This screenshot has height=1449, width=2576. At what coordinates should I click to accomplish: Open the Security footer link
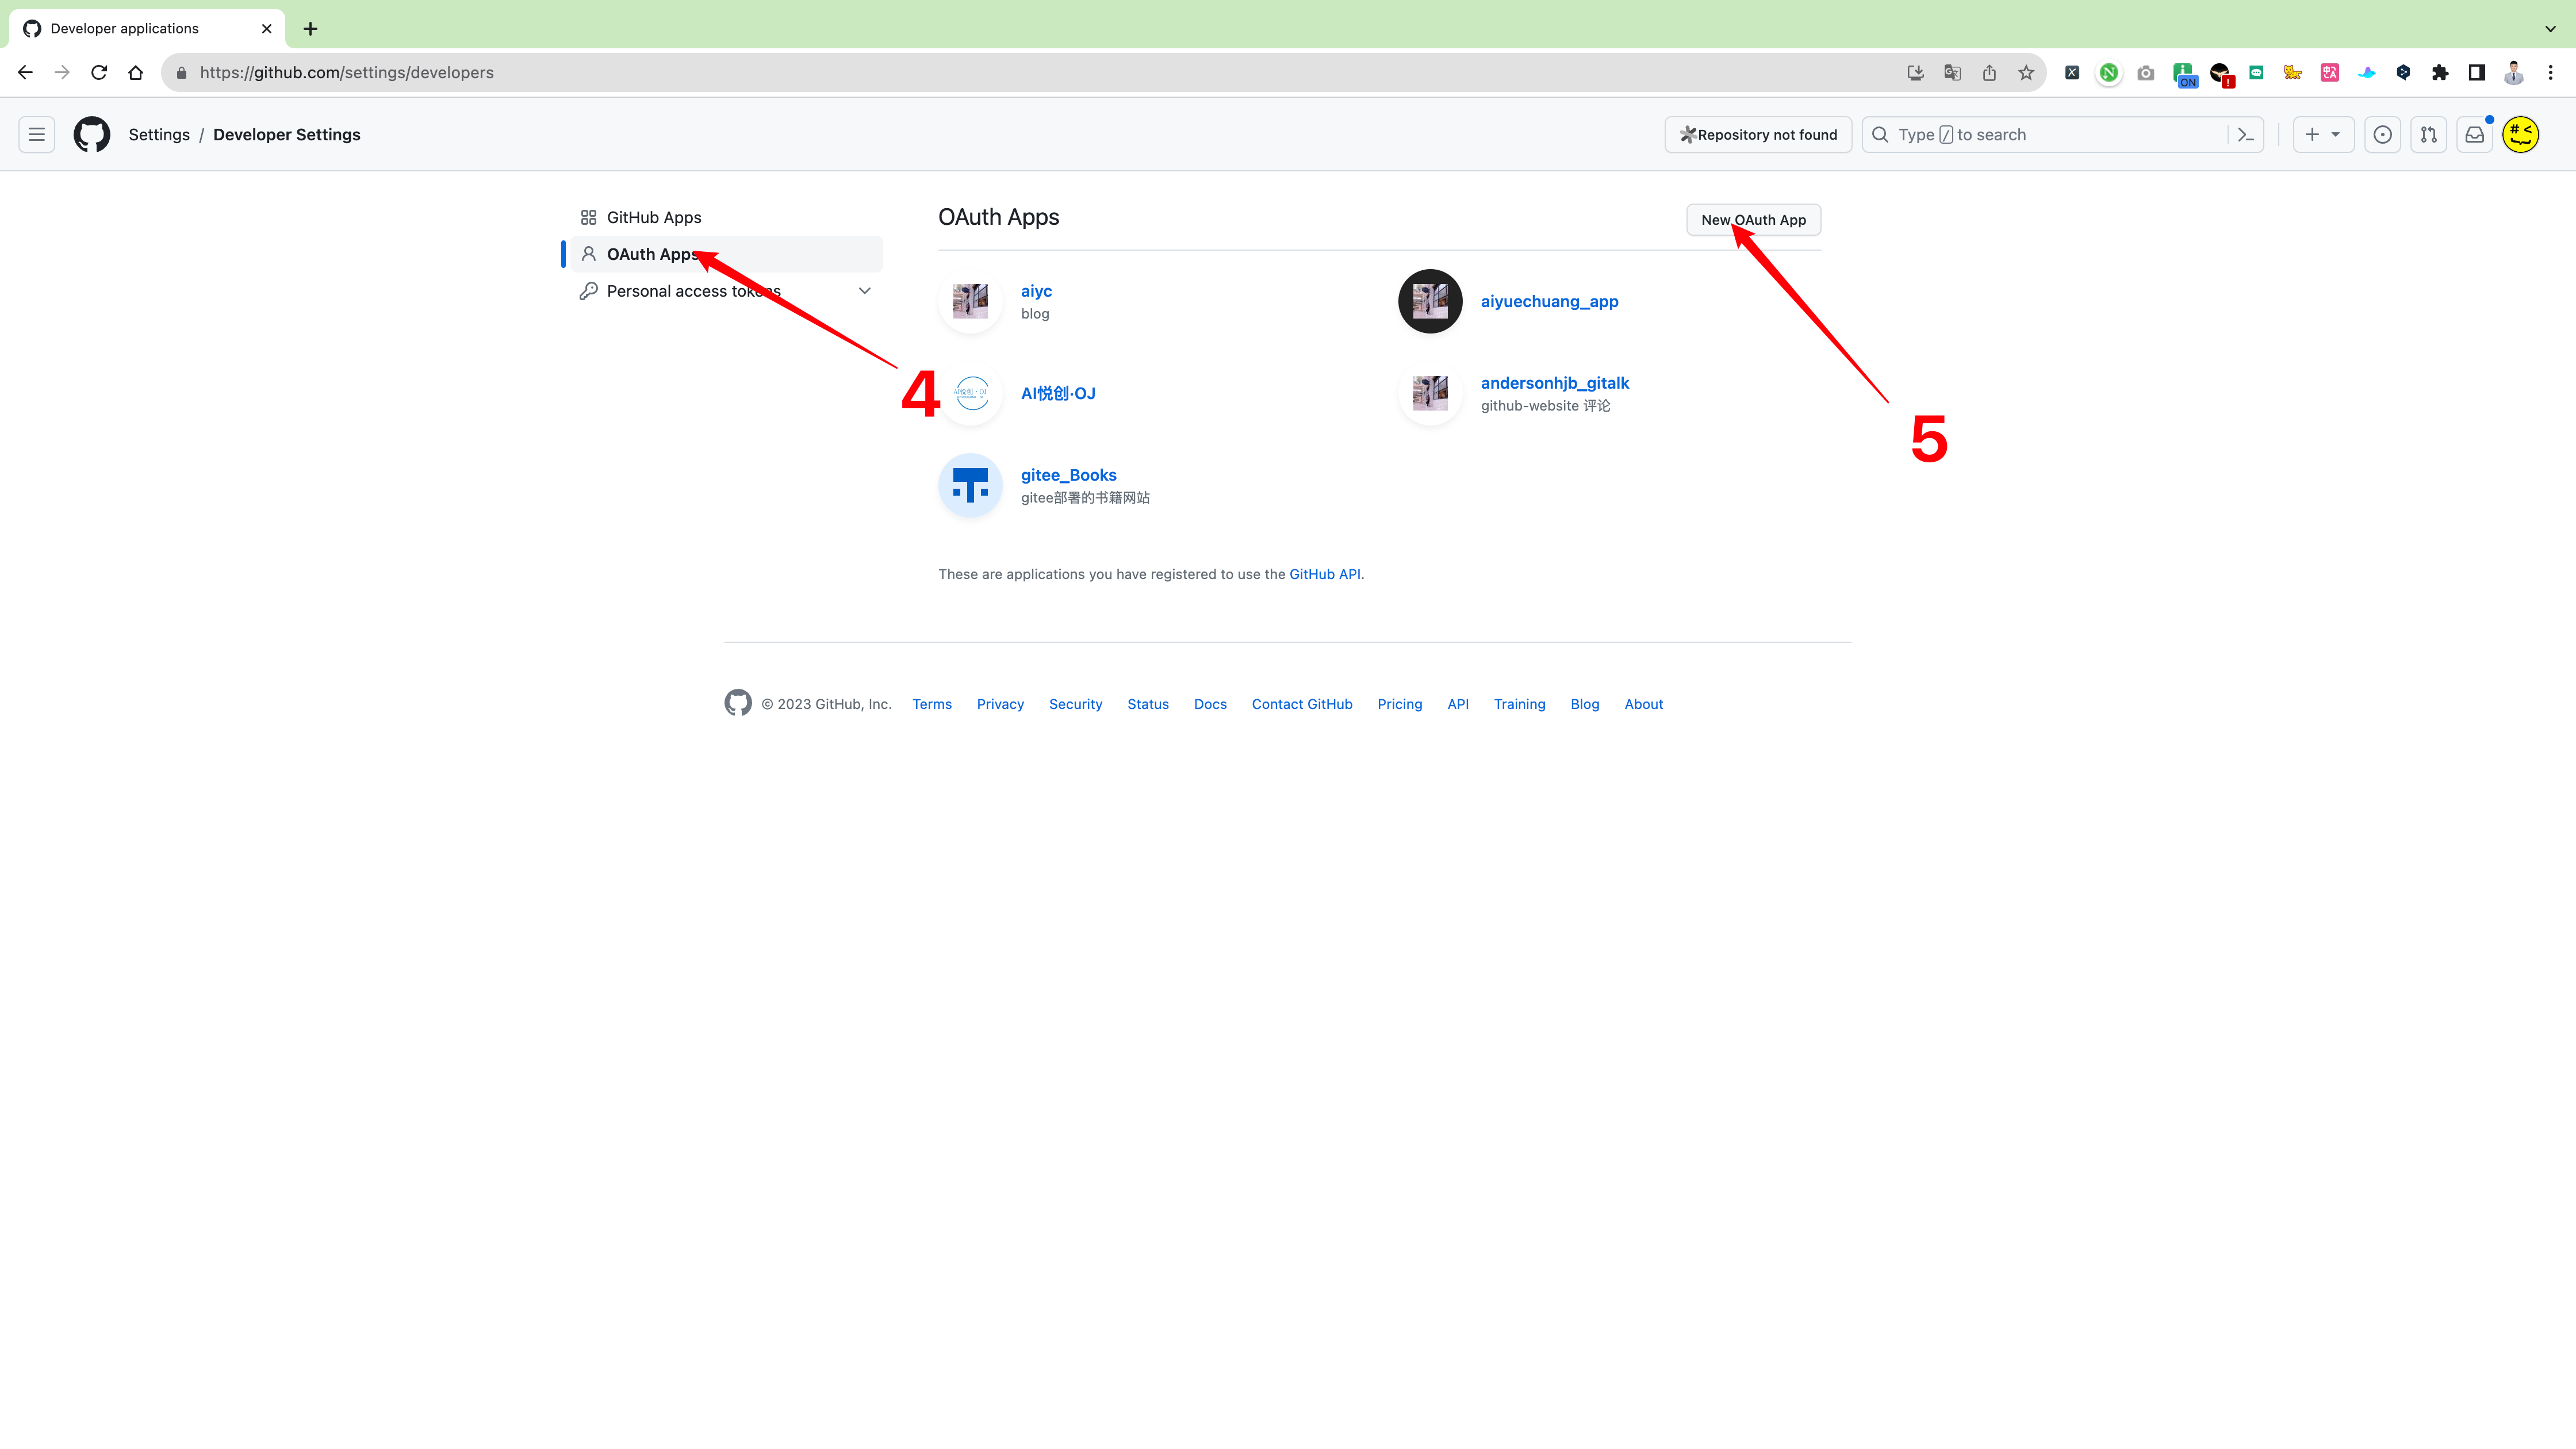[x=1076, y=704]
